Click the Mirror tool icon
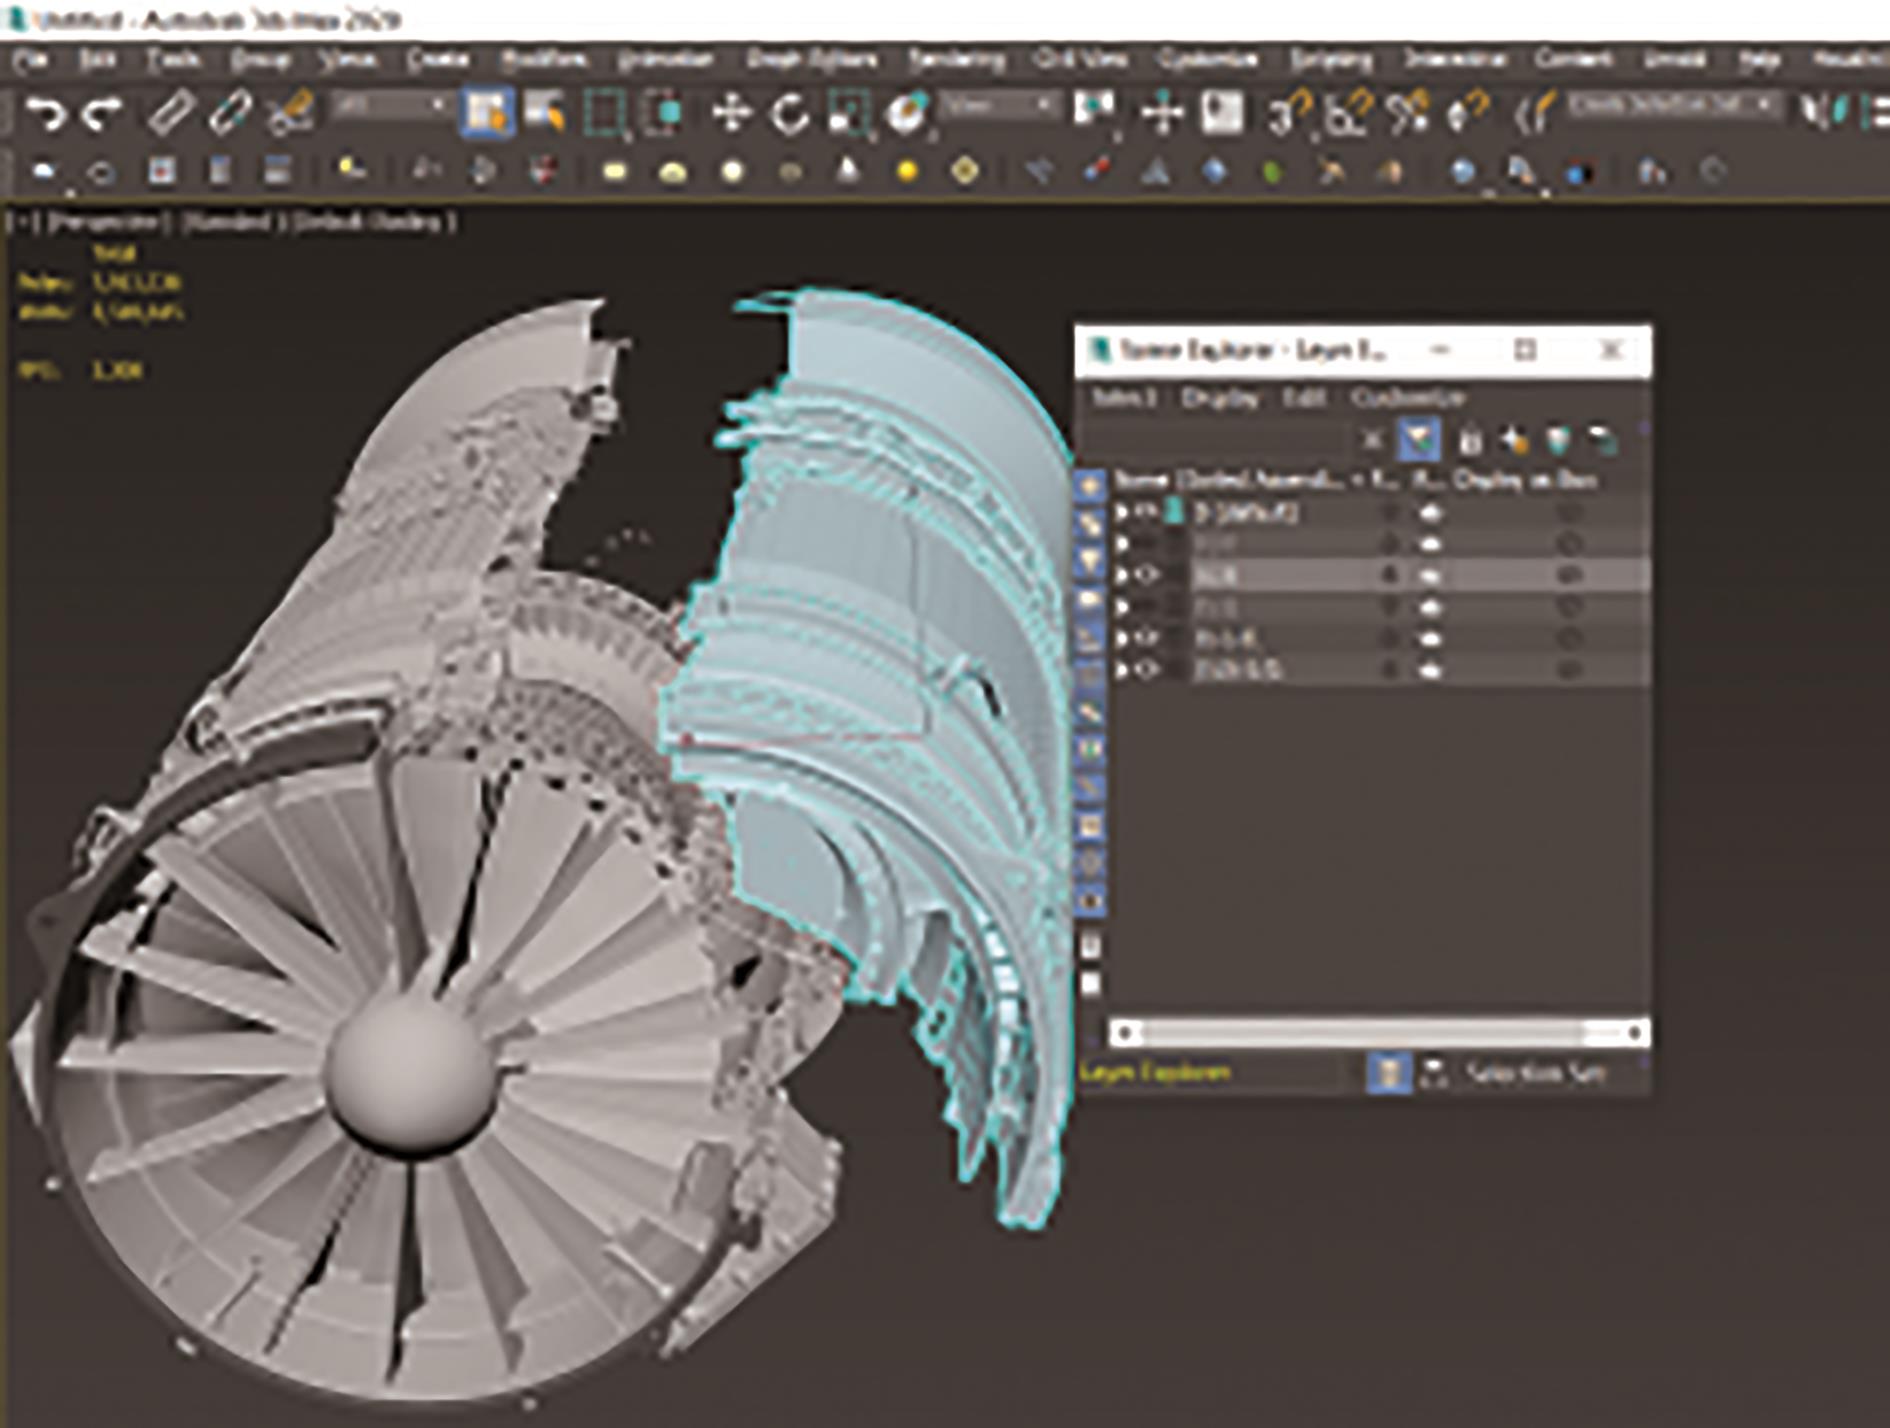 pos(1824,112)
